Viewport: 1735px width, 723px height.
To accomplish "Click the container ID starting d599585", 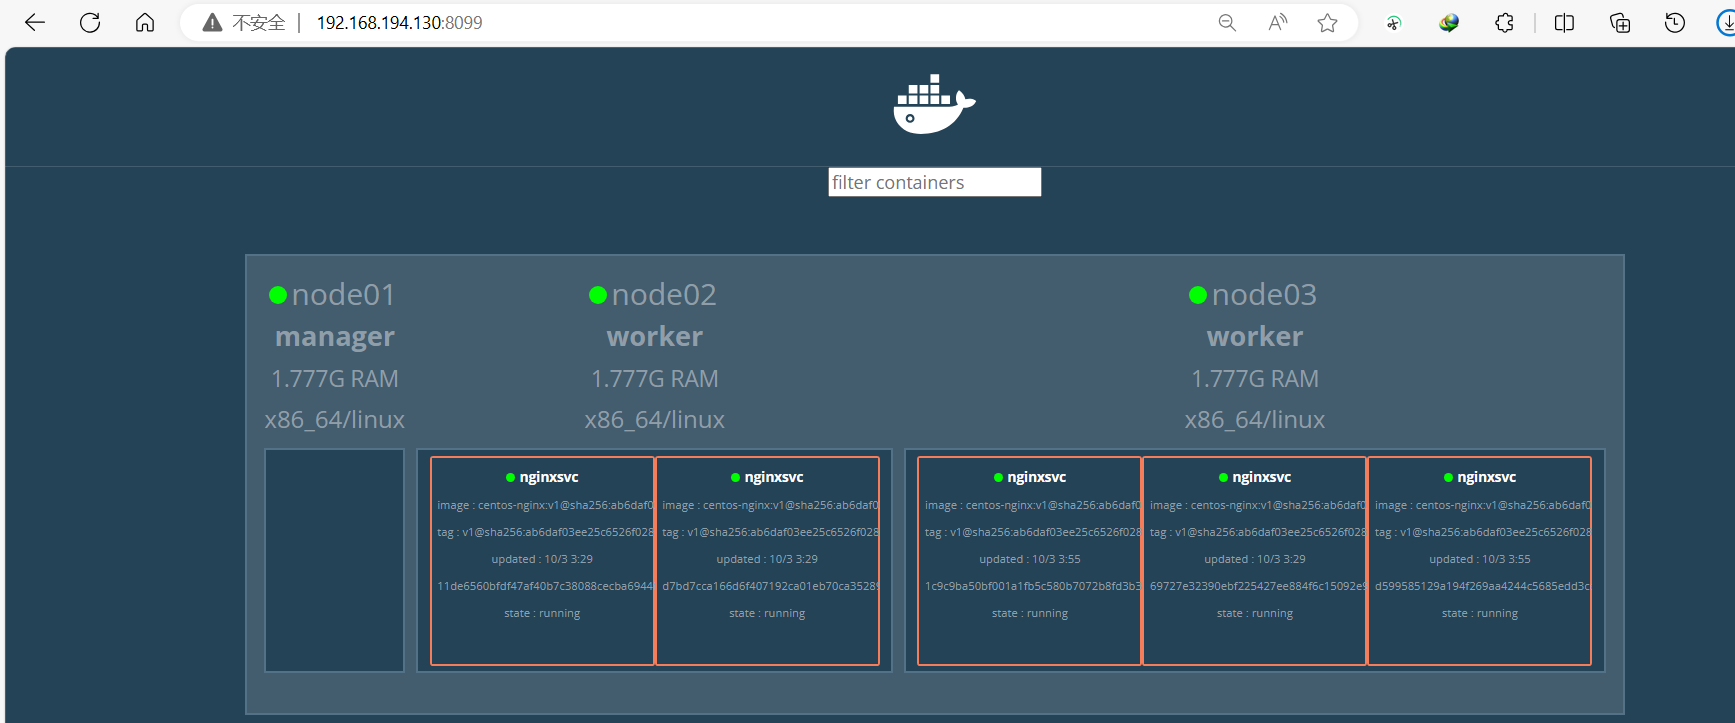I will pos(1482,586).
